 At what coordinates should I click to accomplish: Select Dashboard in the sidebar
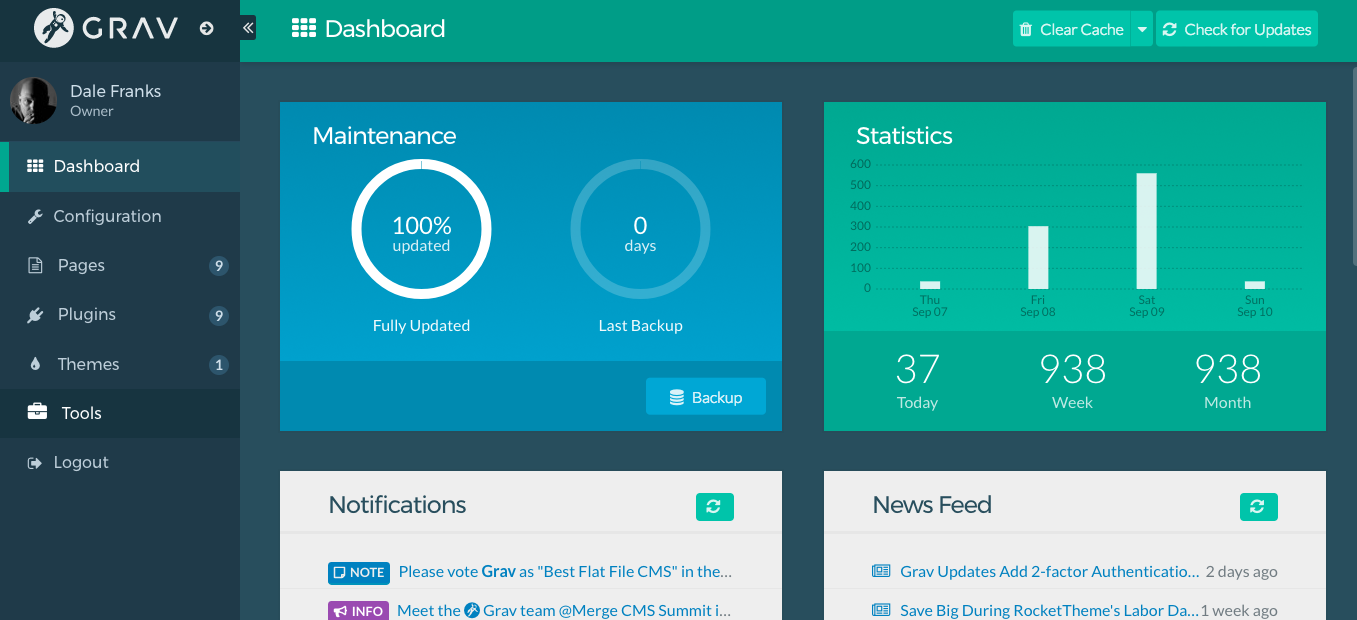[120, 166]
